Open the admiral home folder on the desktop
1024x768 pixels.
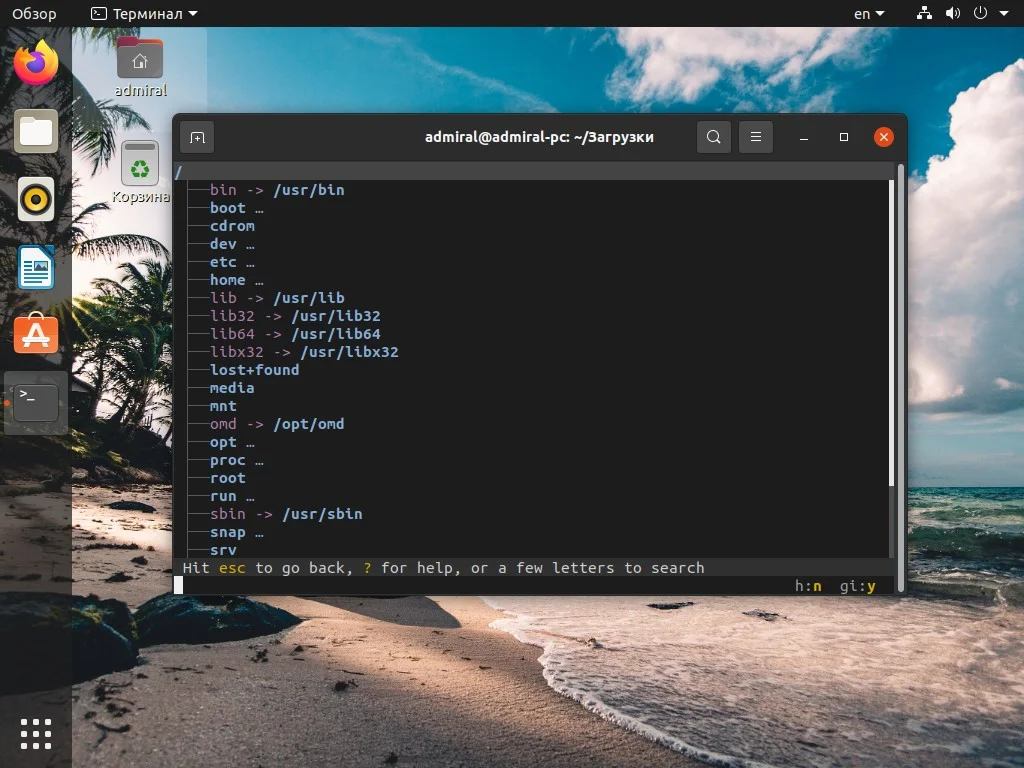139,60
